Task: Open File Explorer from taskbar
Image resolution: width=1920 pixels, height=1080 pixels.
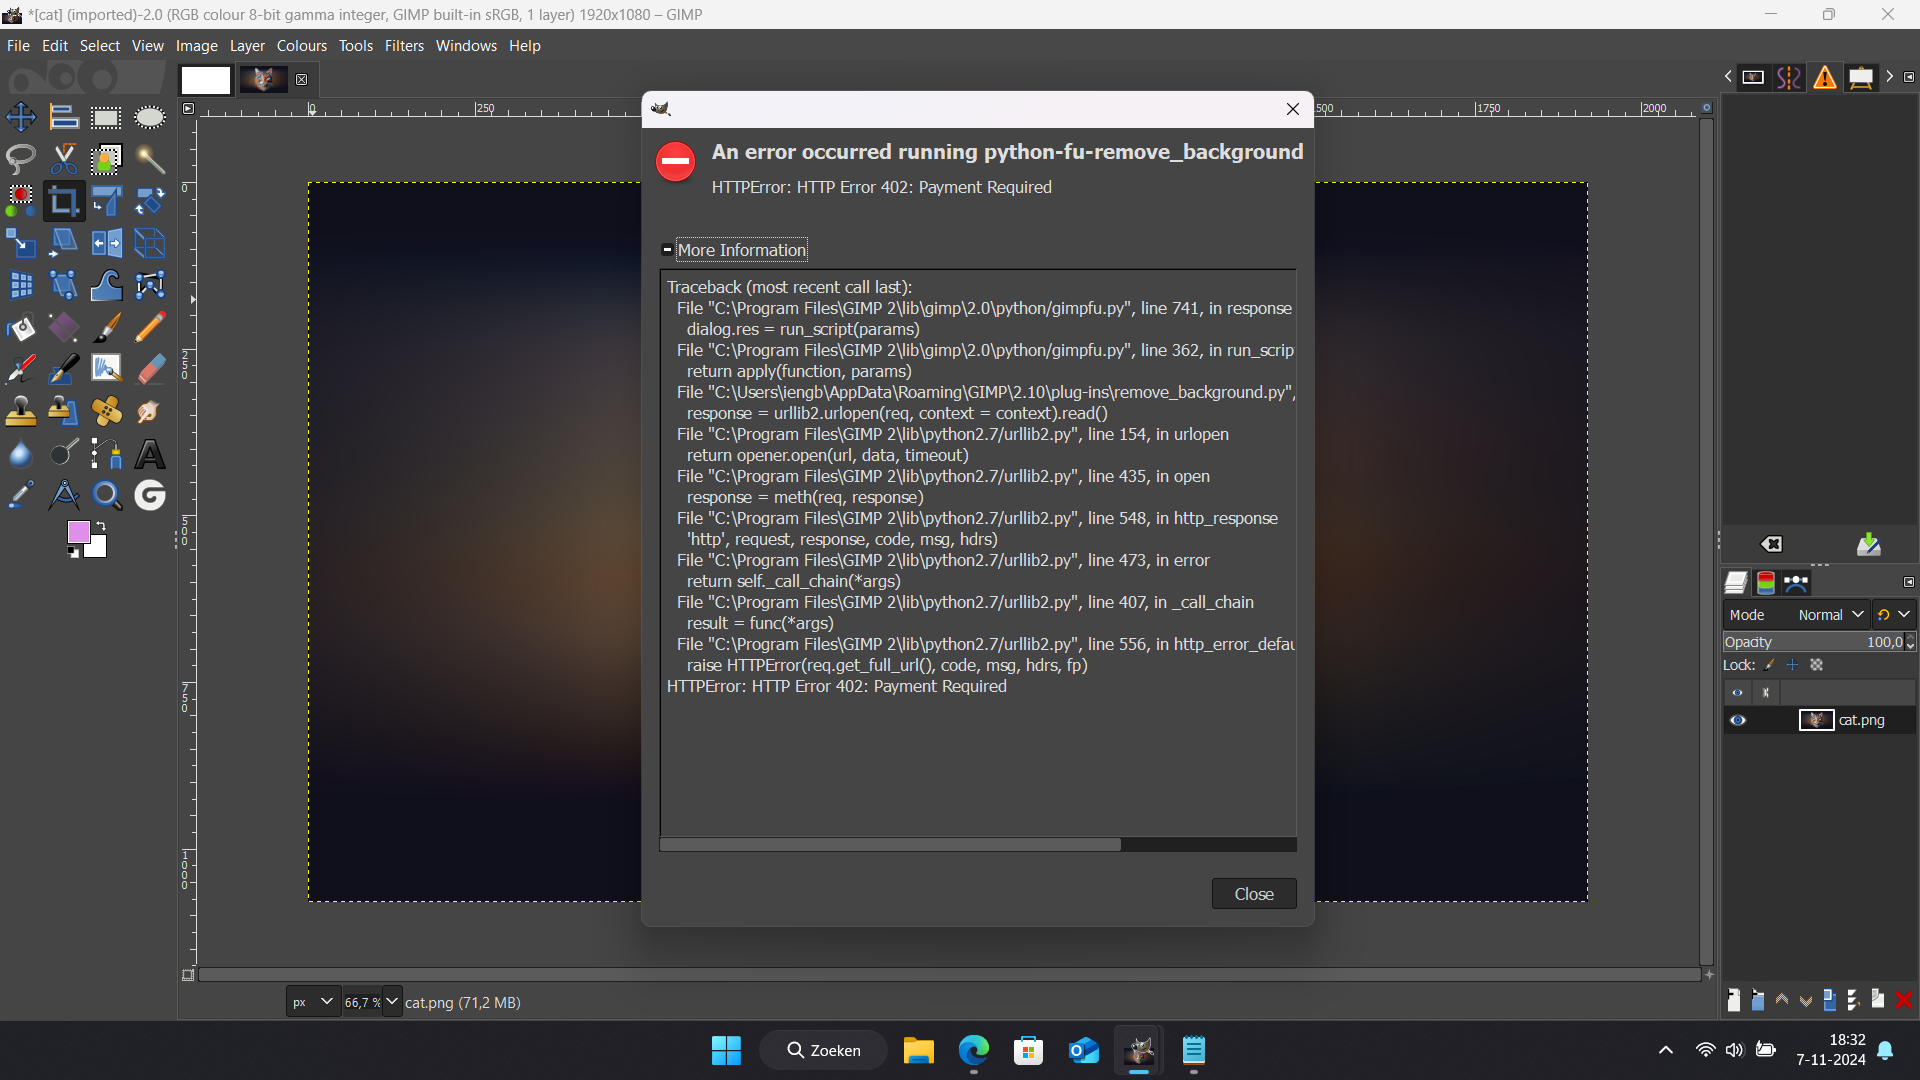Action: 918,1050
